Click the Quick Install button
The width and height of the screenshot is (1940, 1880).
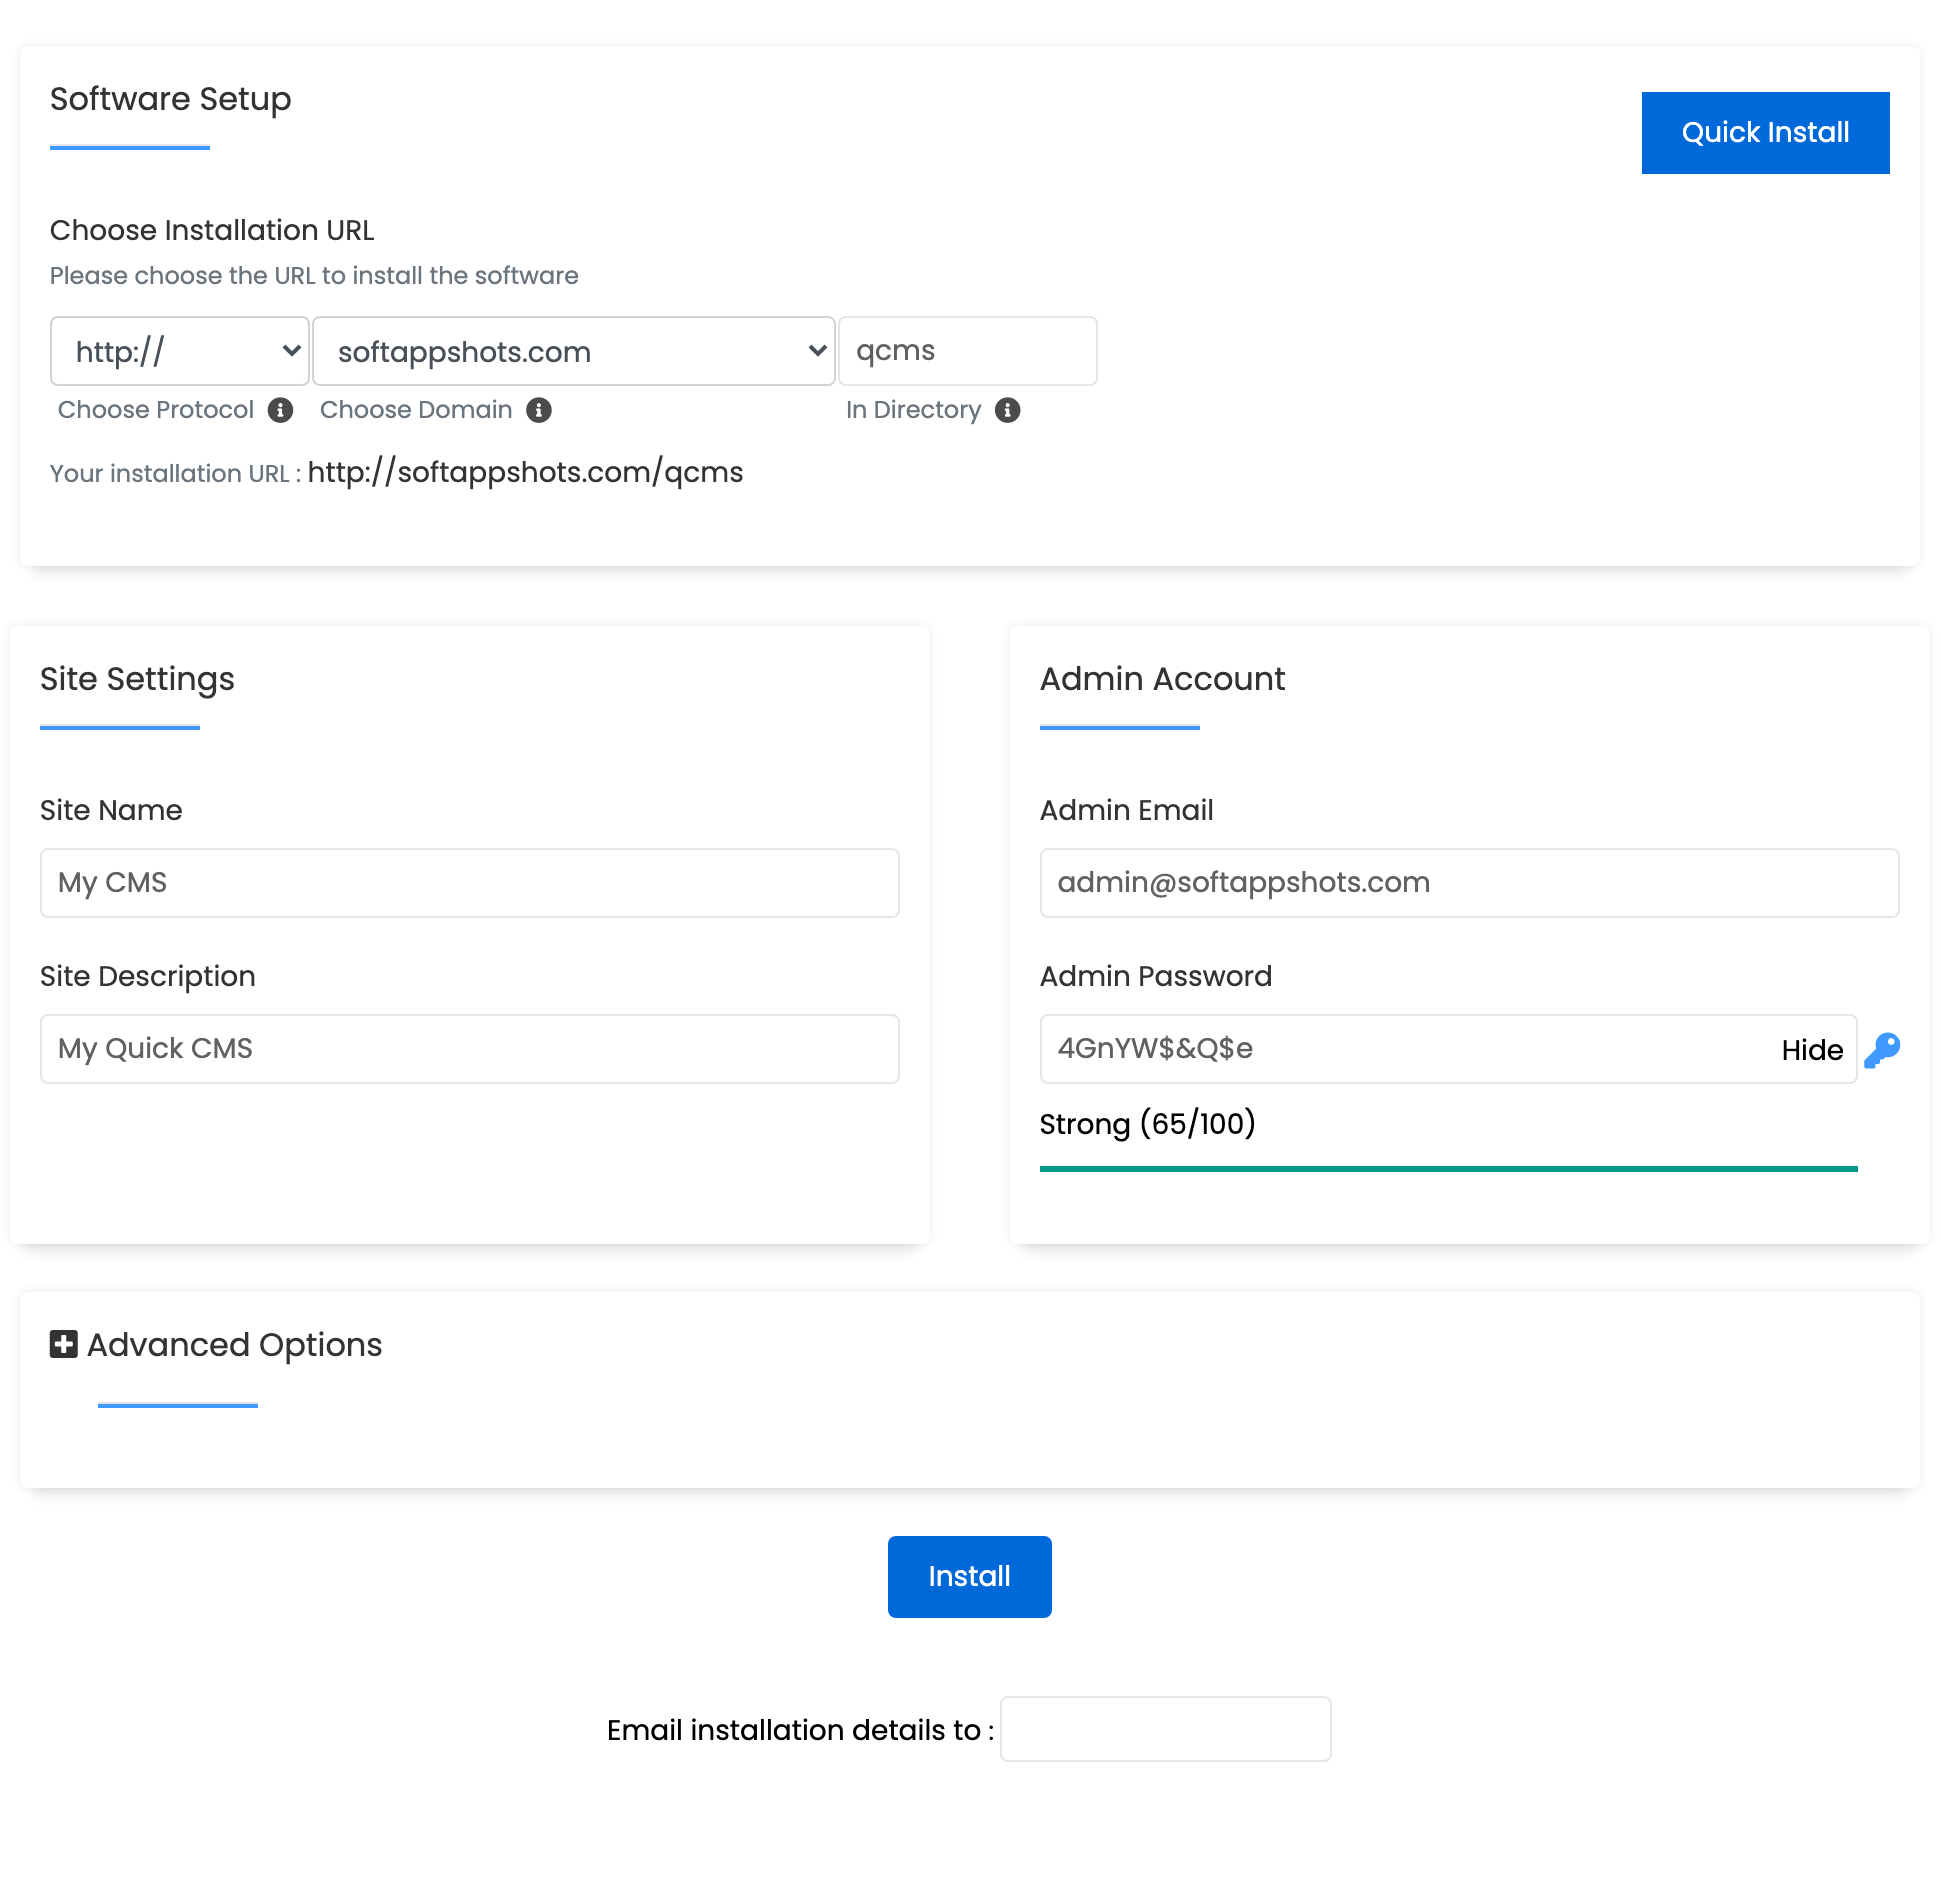tap(1764, 131)
